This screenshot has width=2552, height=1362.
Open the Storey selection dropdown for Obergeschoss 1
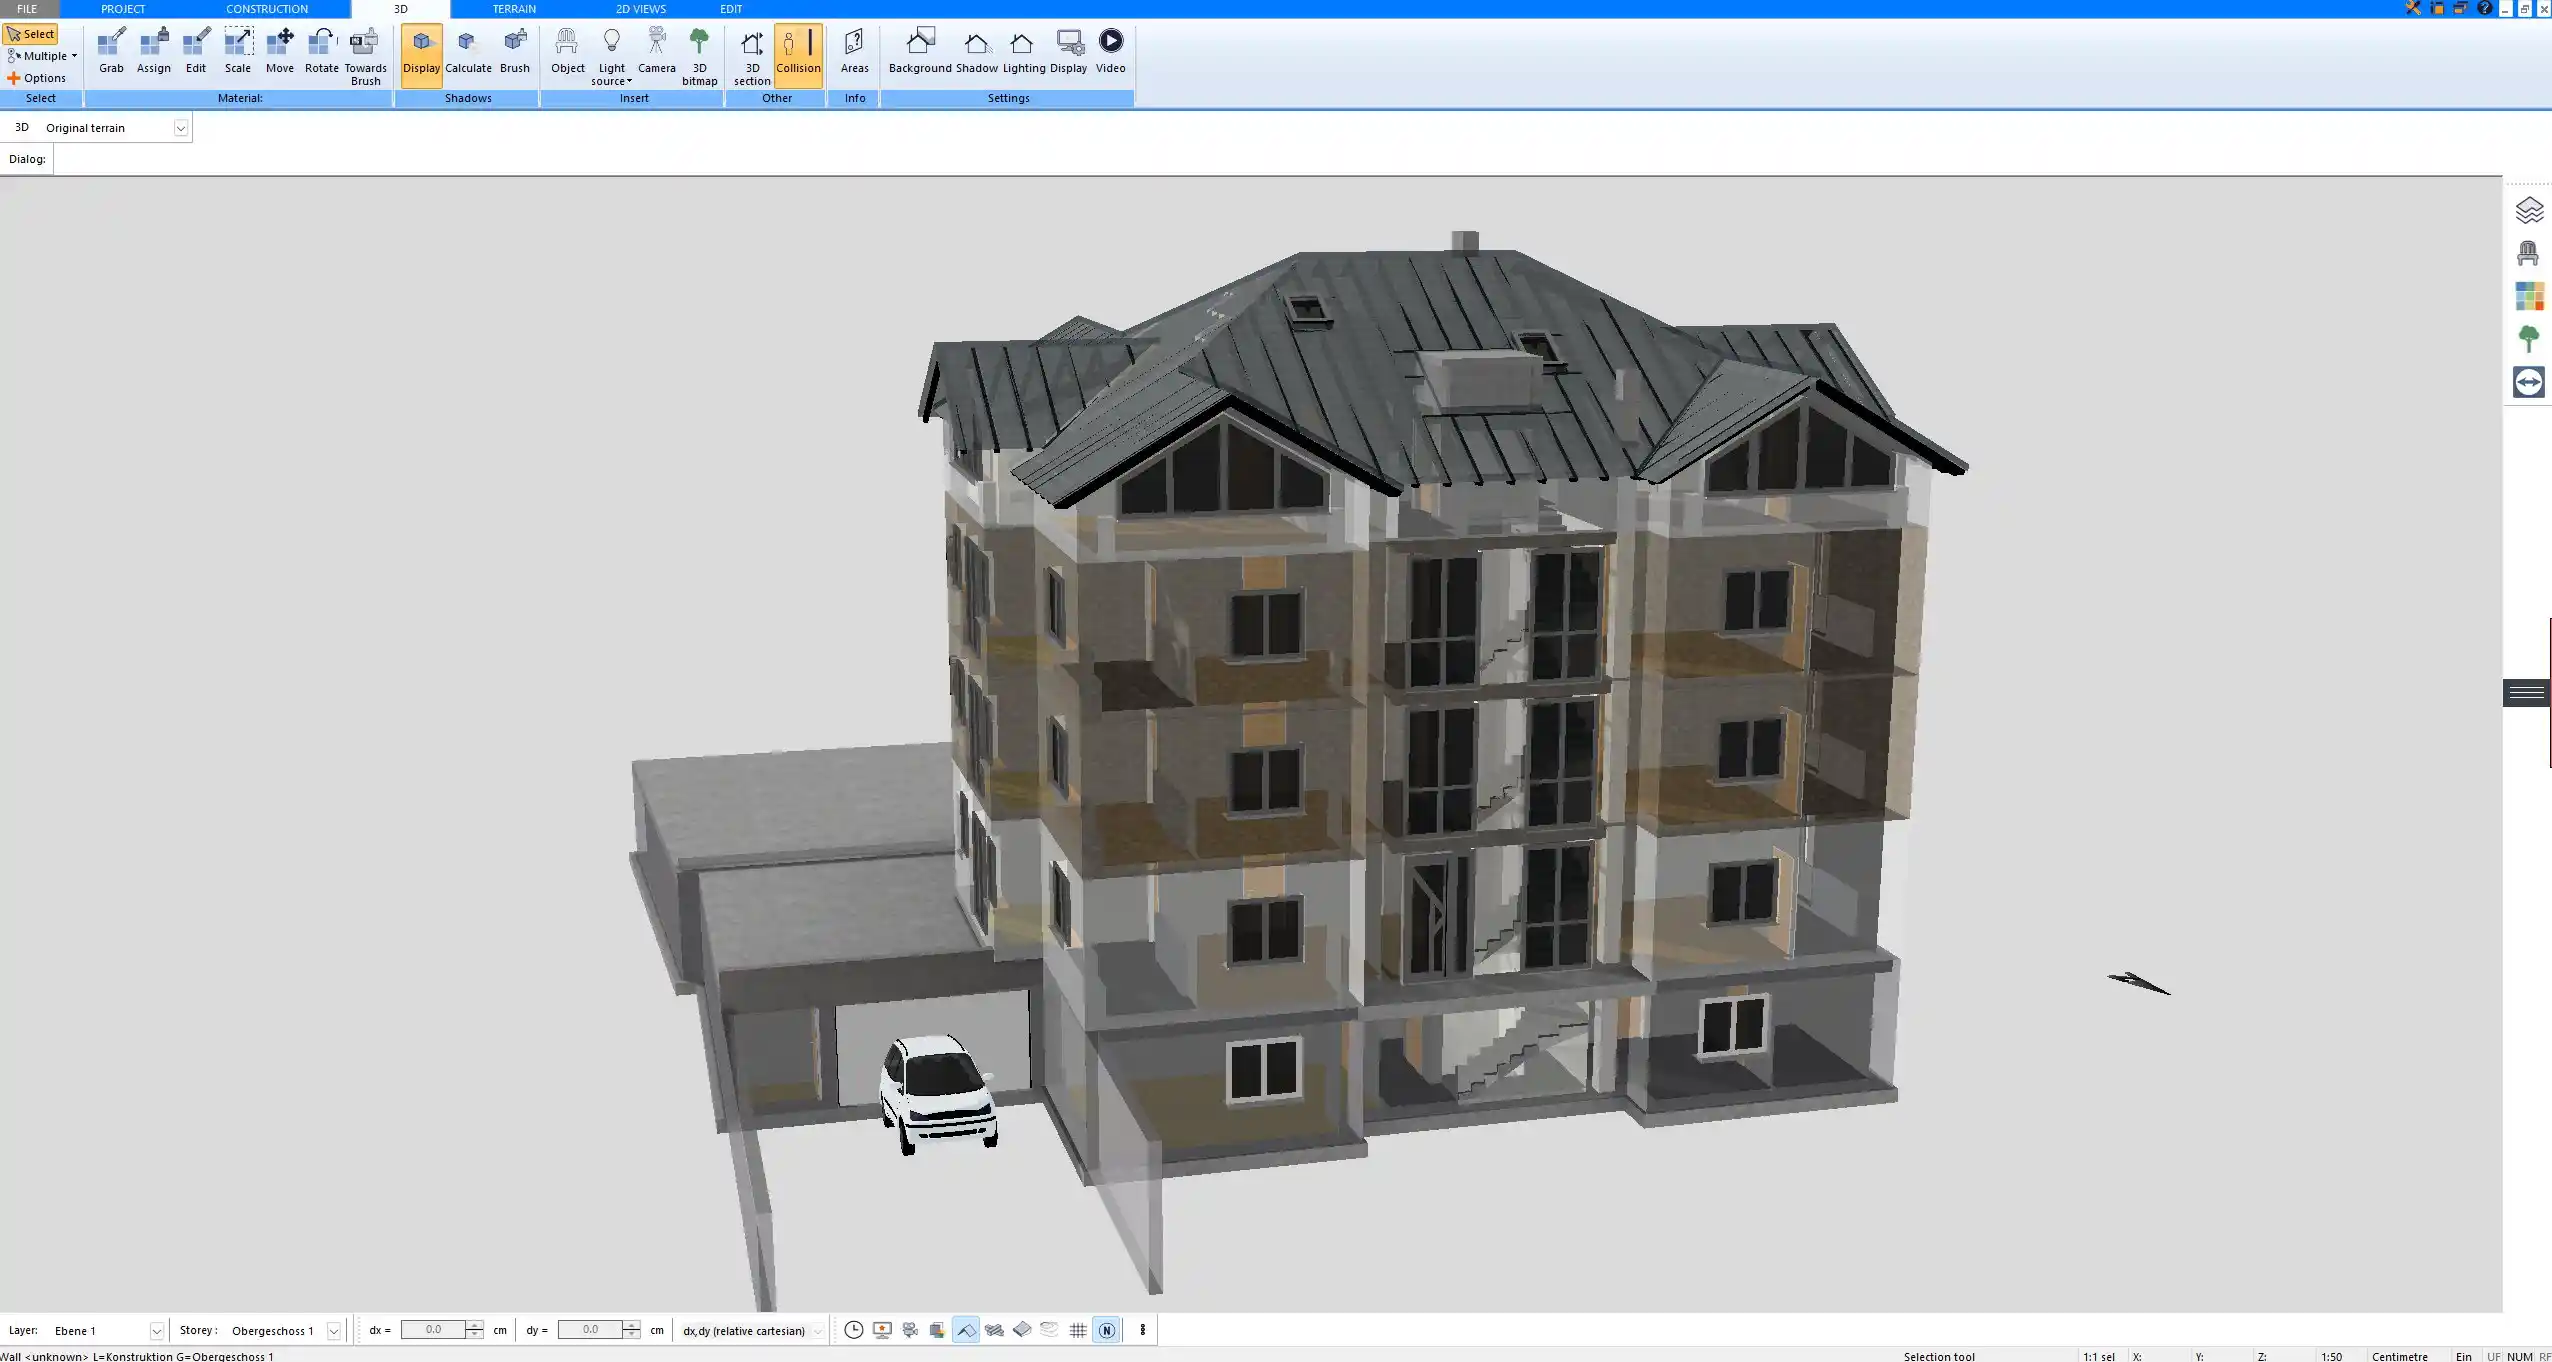pos(333,1330)
